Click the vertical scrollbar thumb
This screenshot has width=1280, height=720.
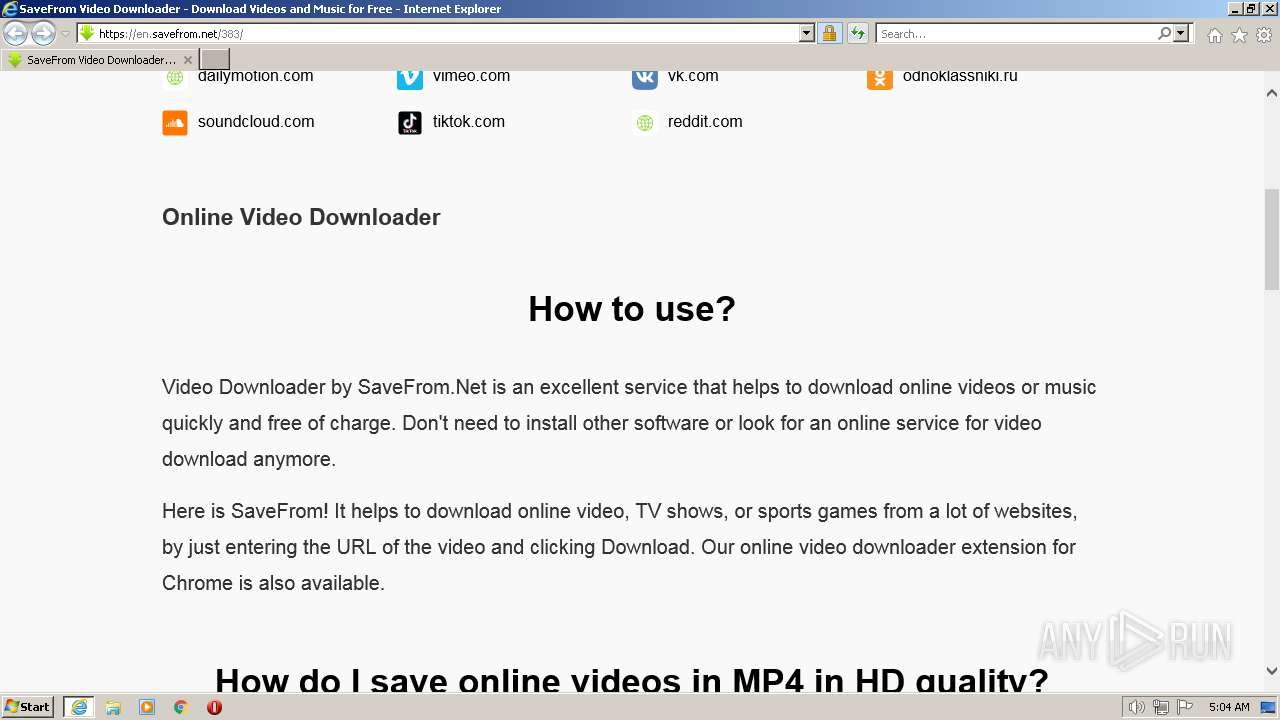pos(1272,239)
